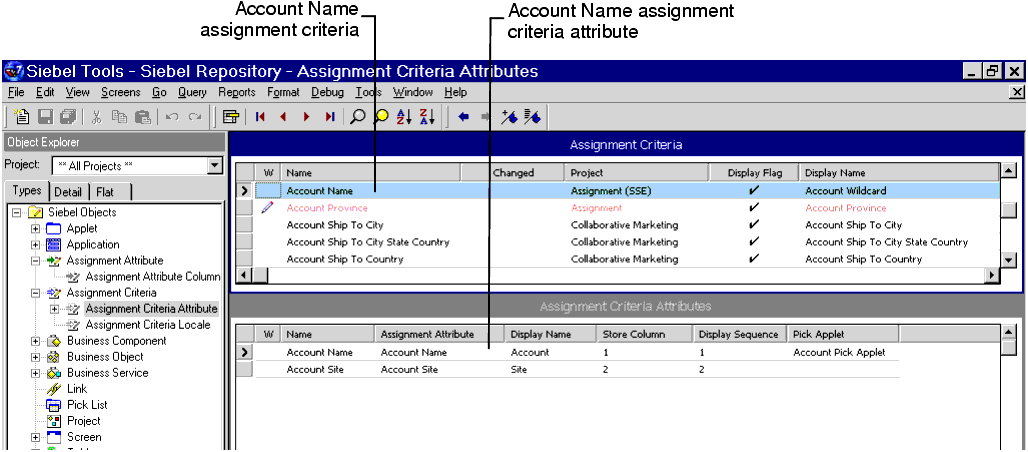The image size is (1028, 452).
Task: Switch to the Detail tab
Action: (68, 192)
